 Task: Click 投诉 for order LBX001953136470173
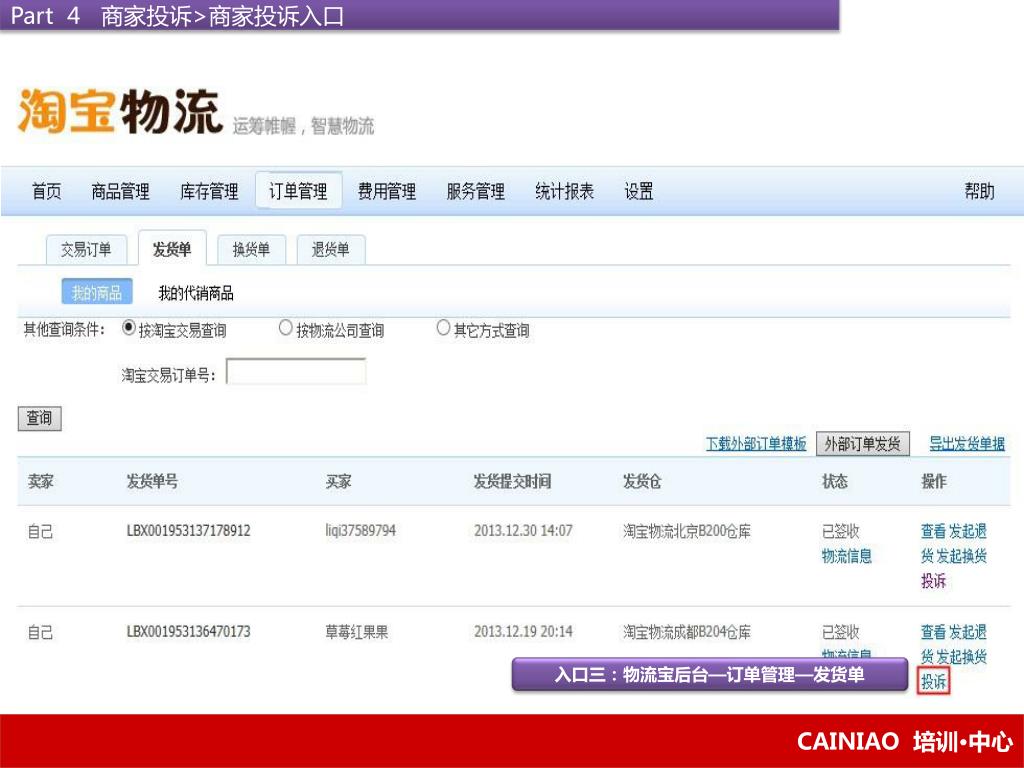pyautogui.click(x=933, y=682)
